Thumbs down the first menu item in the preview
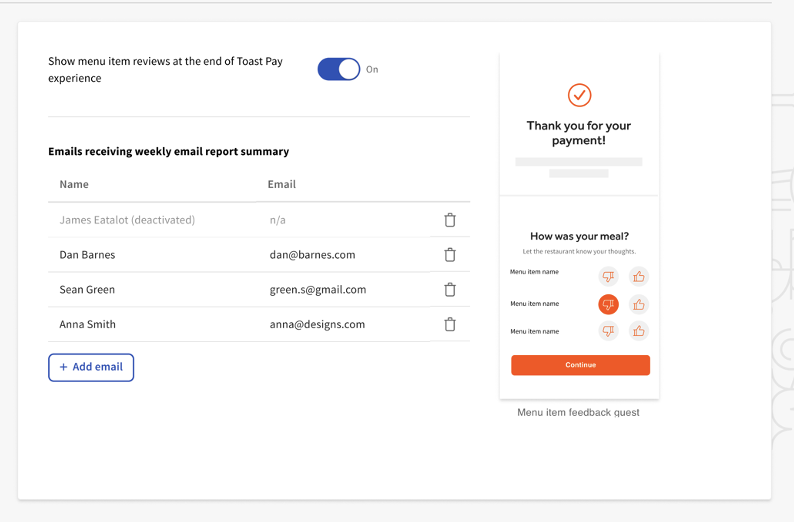The image size is (794, 522). coord(608,277)
